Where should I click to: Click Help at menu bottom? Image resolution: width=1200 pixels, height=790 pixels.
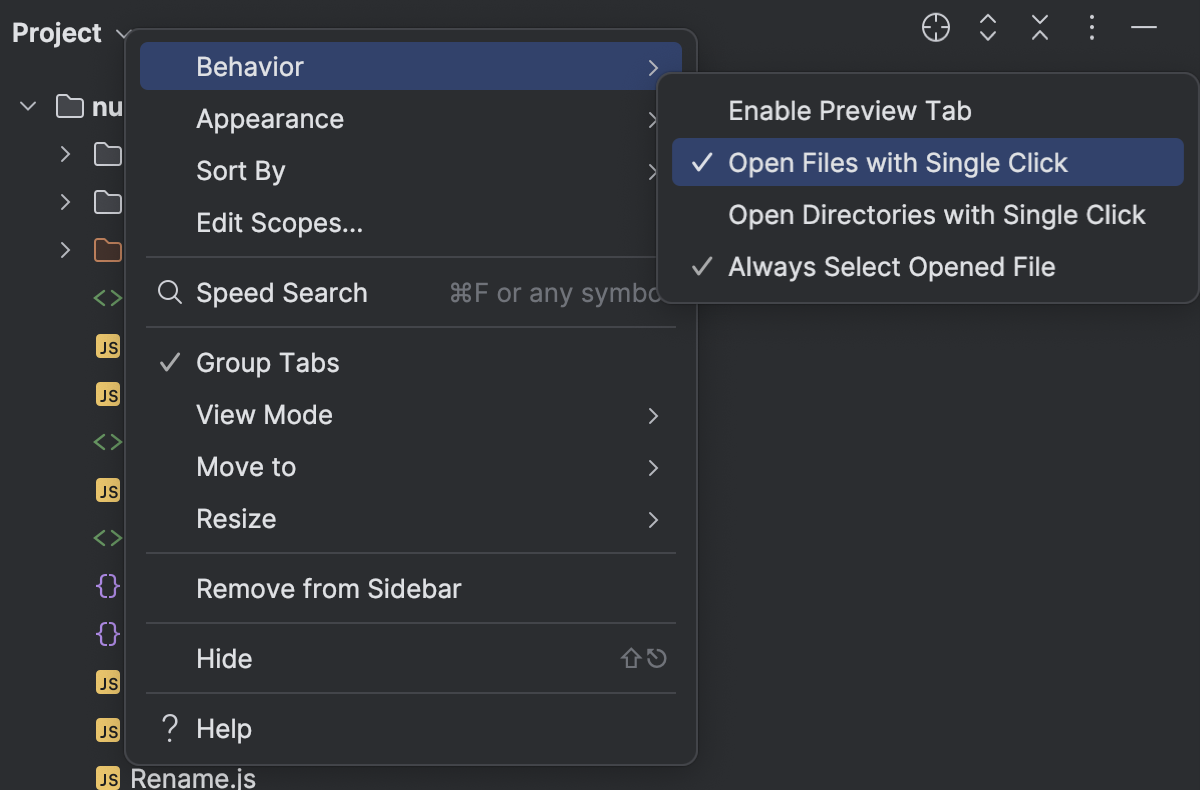pyautogui.click(x=222, y=728)
